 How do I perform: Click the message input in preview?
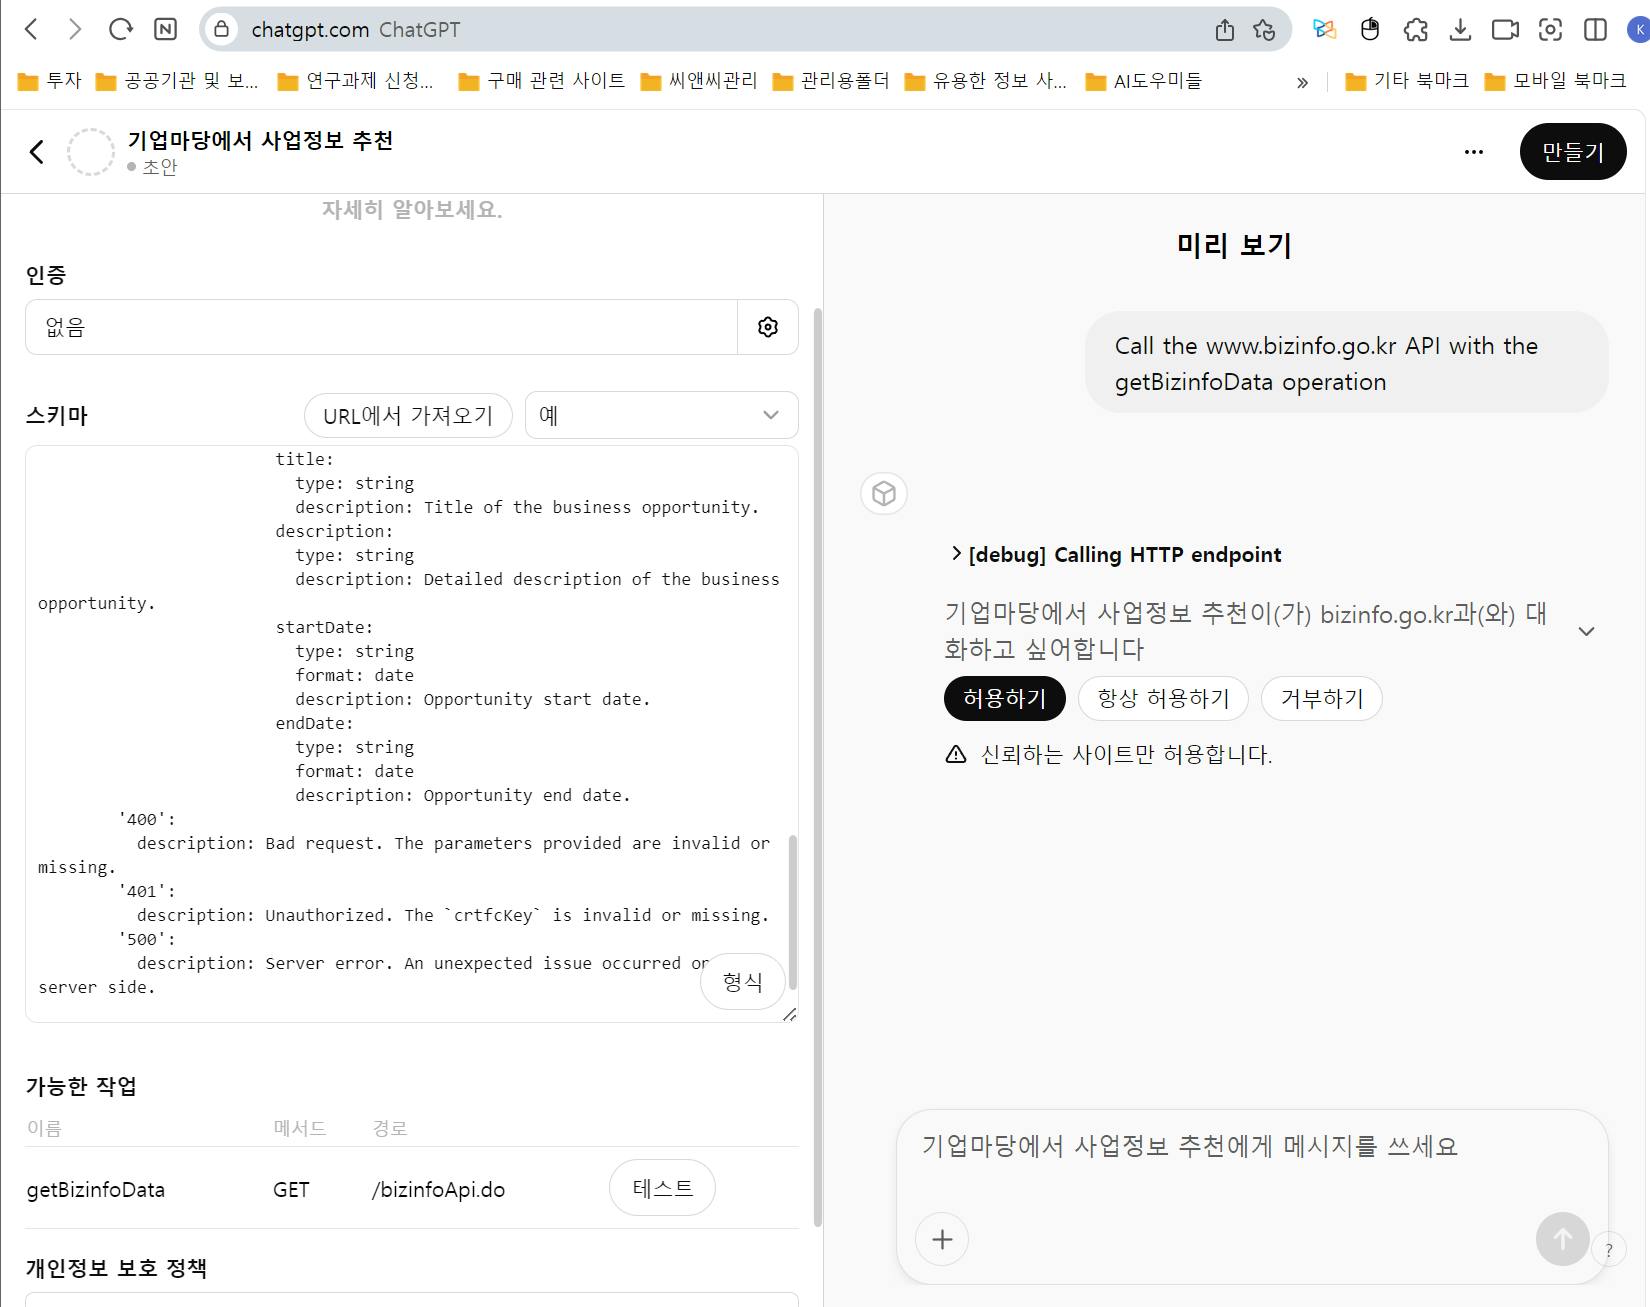coord(1252,1147)
